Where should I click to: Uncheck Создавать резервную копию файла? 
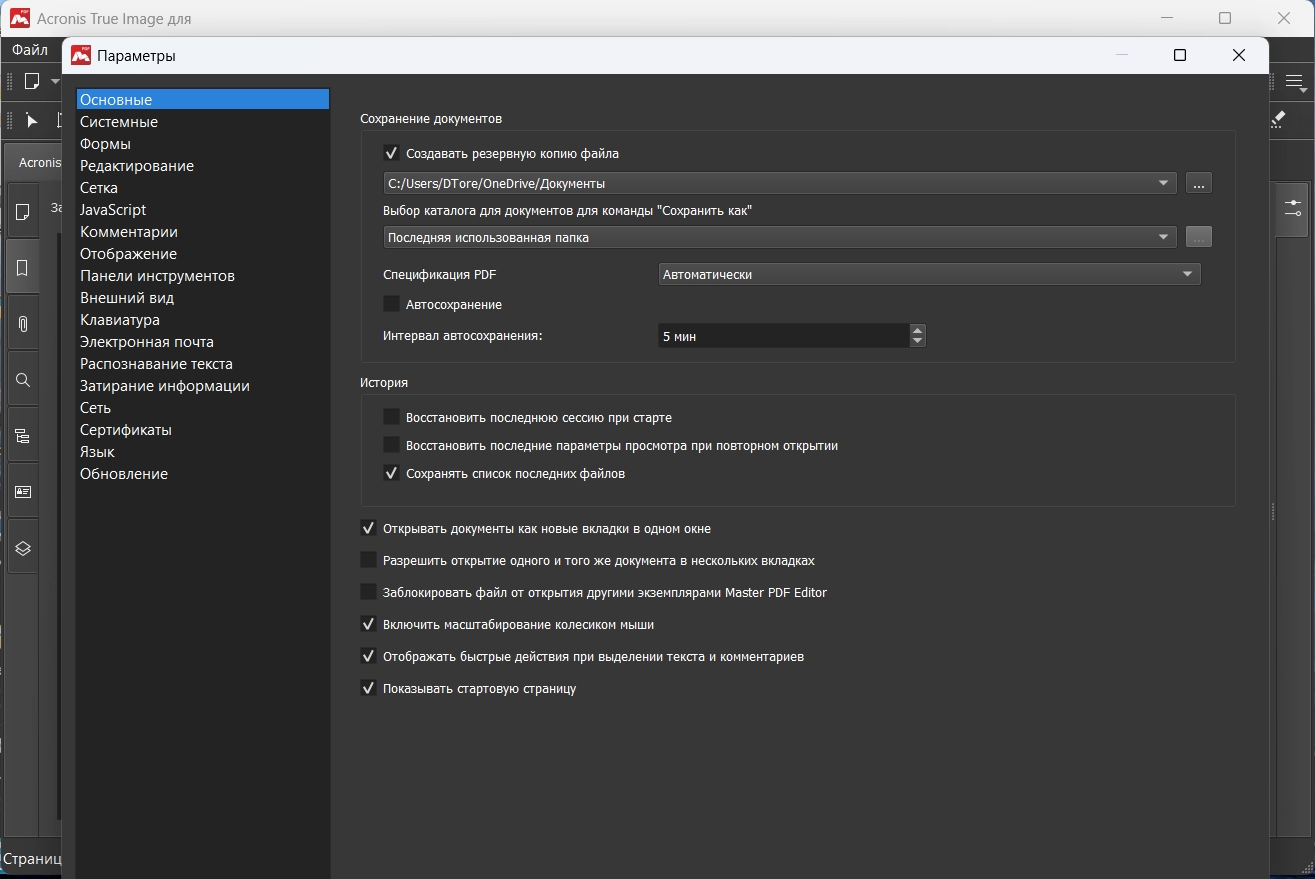[x=391, y=154]
